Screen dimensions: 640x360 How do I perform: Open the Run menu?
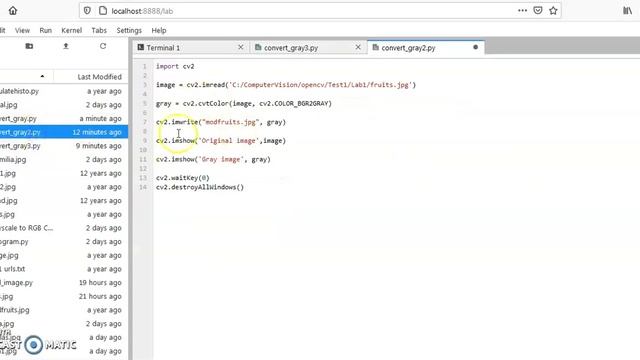point(46,30)
